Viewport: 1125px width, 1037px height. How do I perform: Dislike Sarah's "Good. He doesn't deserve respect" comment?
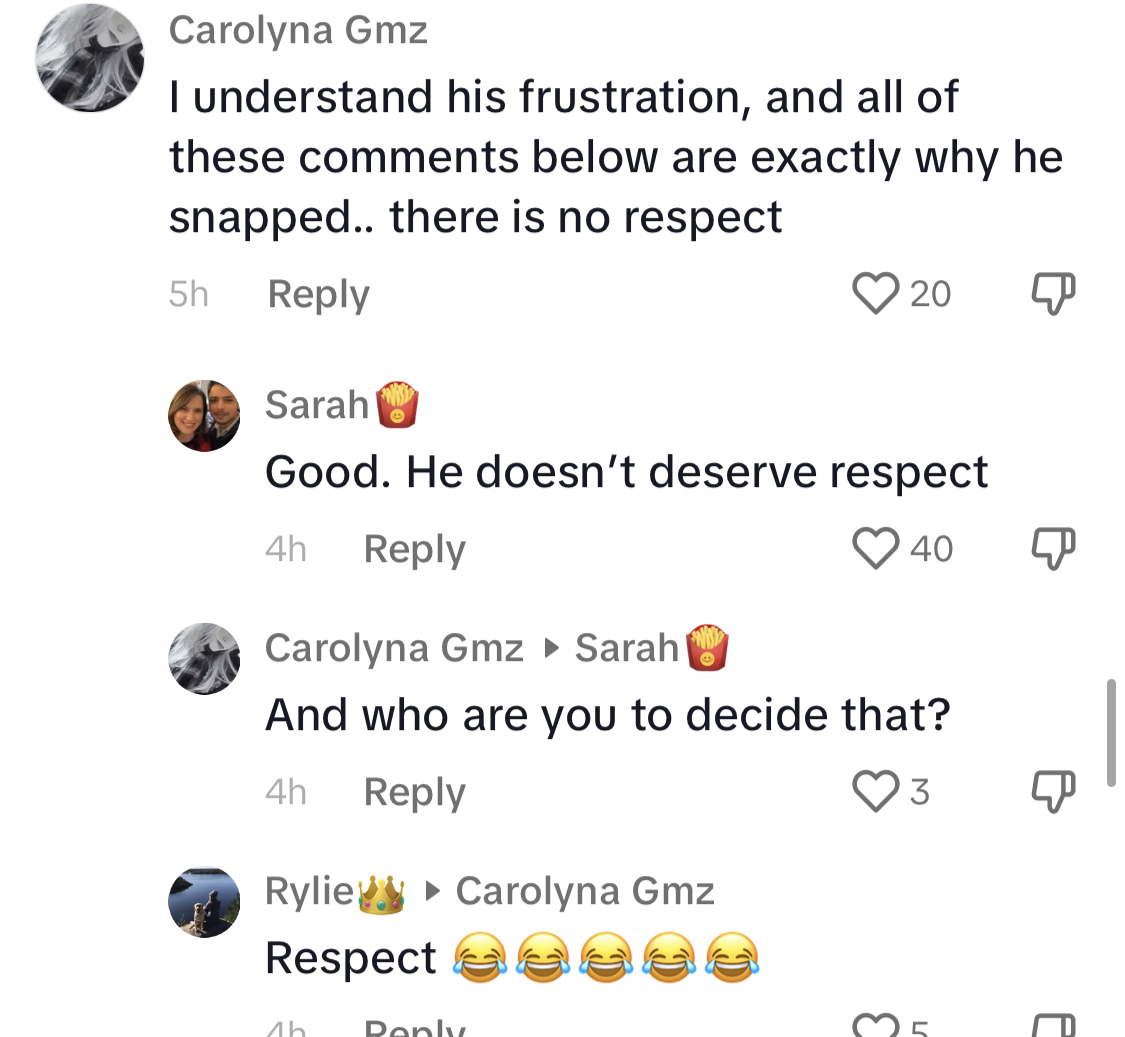(1053, 549)
